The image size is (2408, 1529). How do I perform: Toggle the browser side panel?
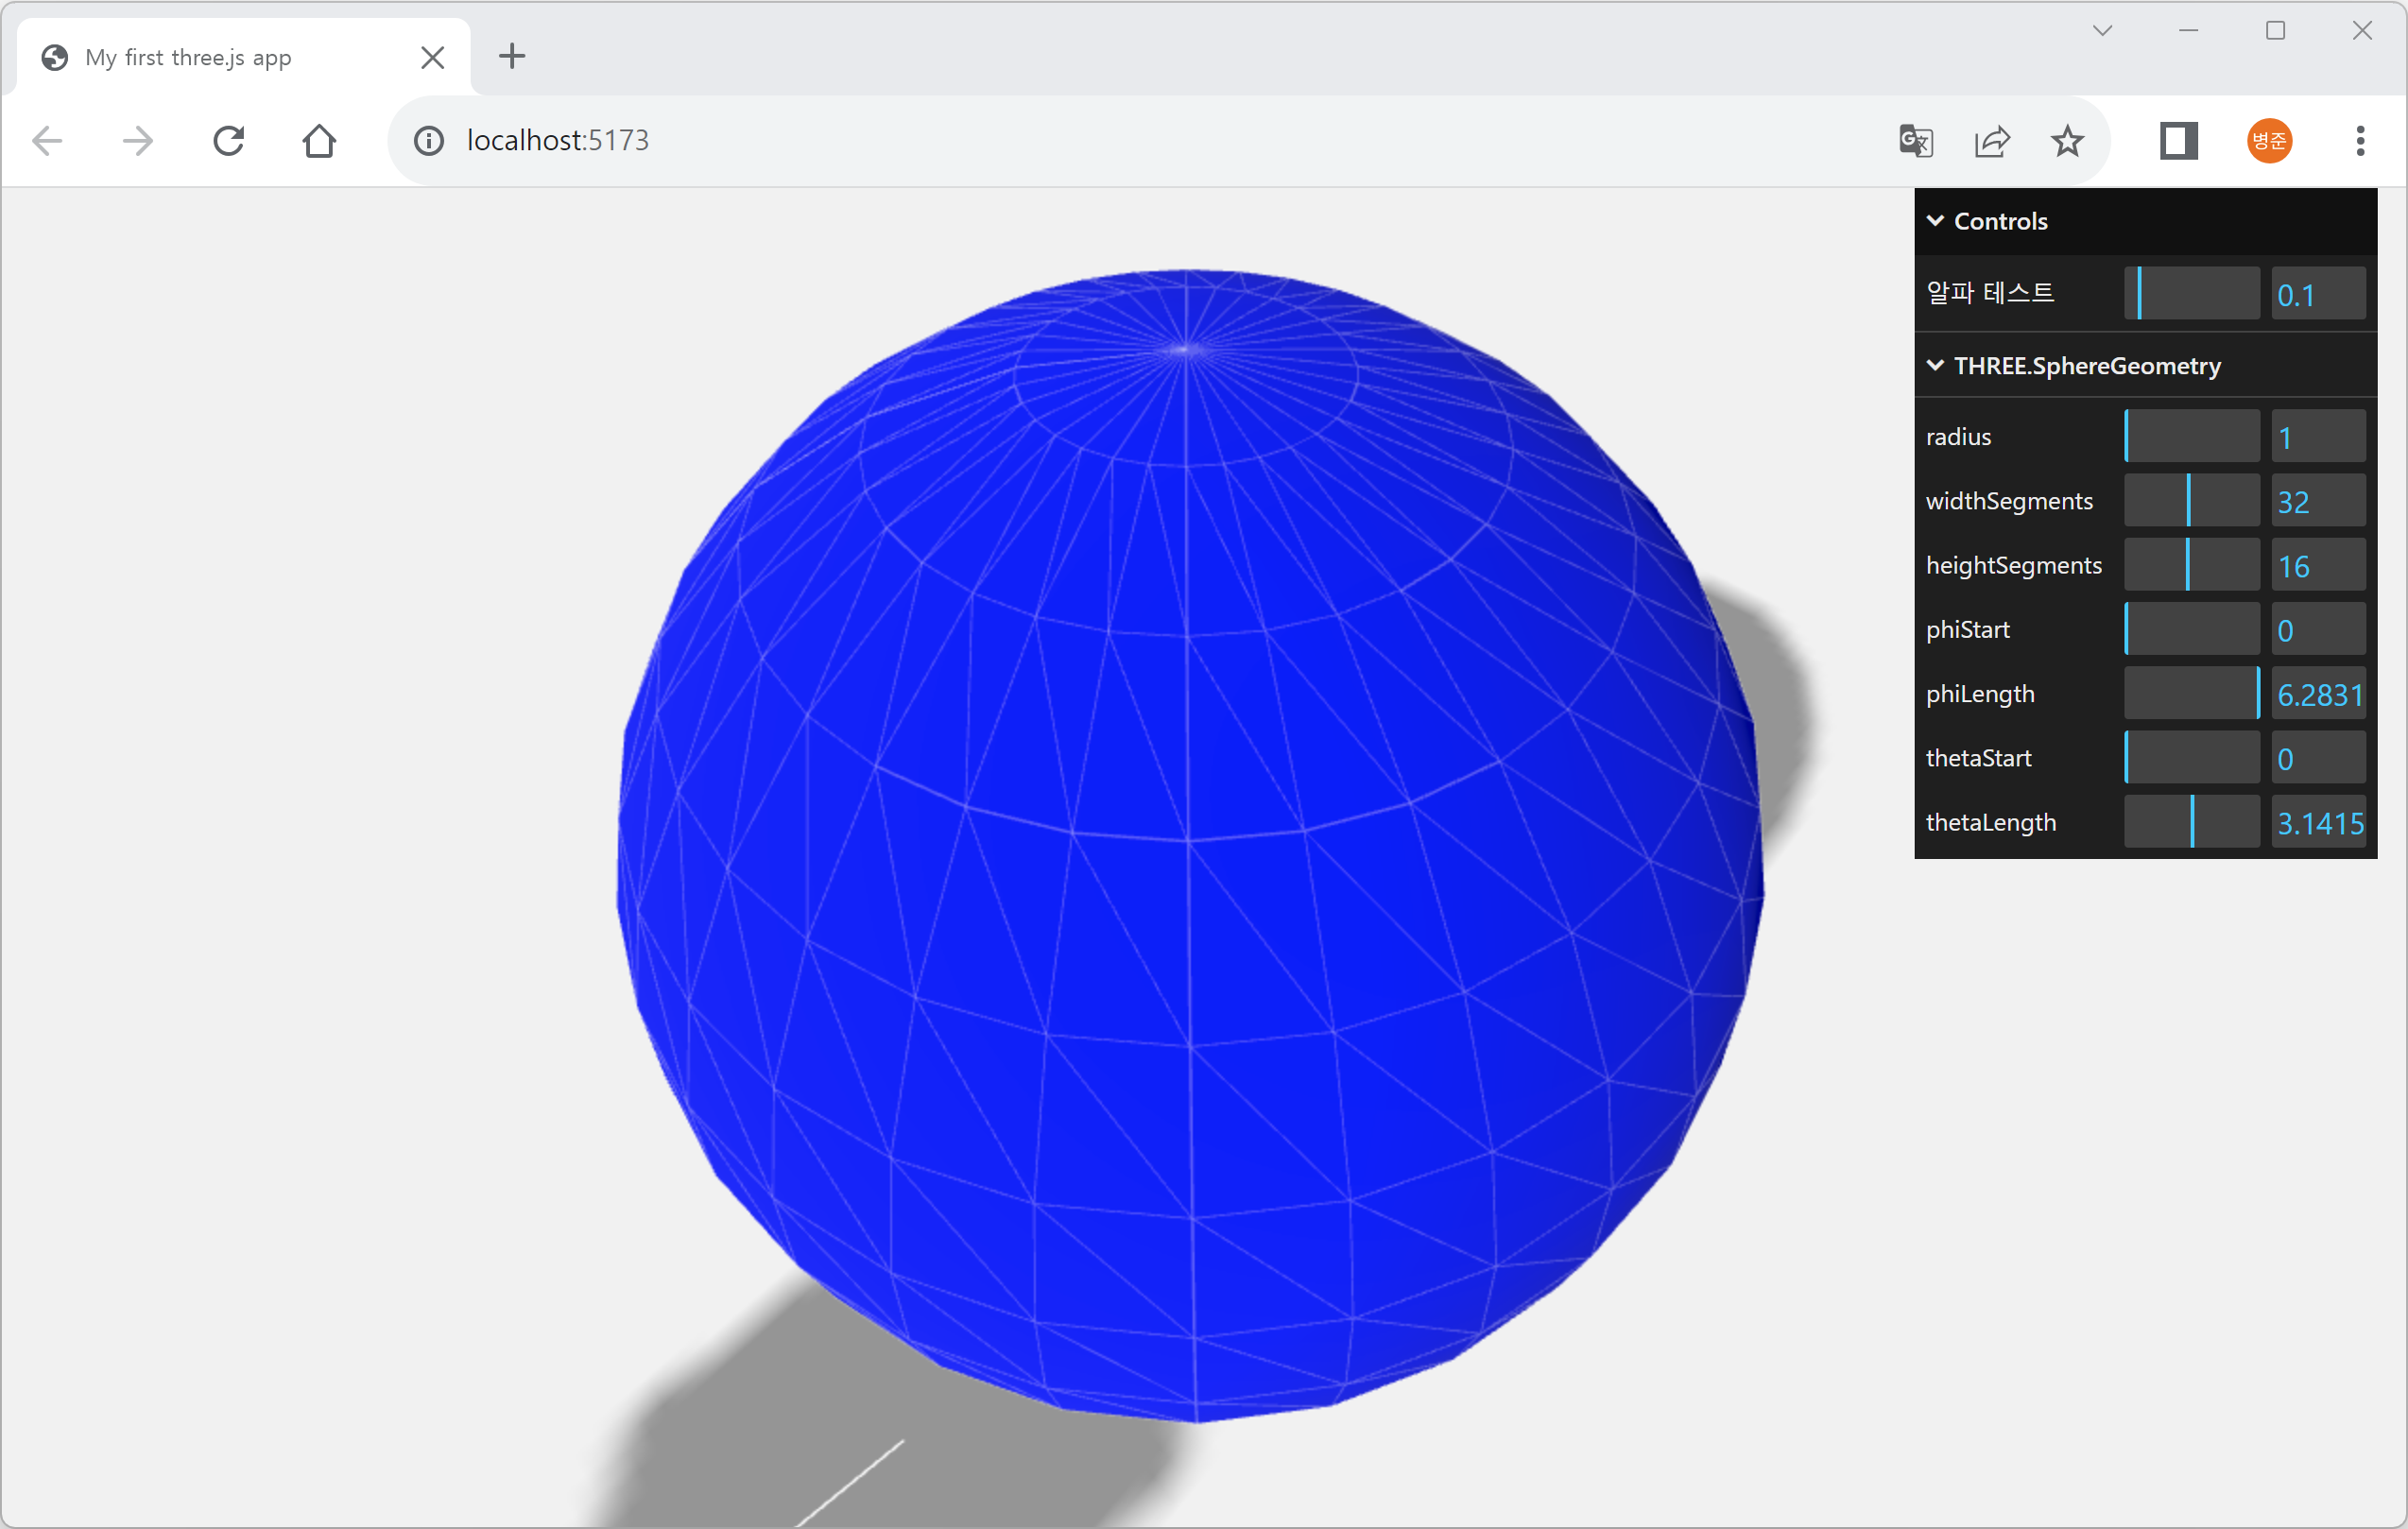[x=2178, y=141]
